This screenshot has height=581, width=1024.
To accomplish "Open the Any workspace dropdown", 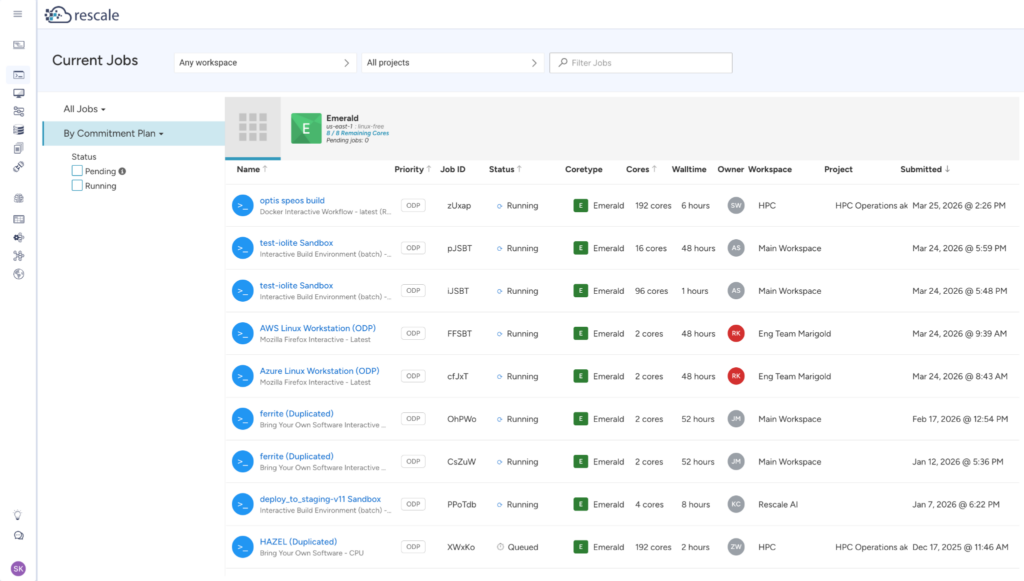I will pyautogui.click(x=264, y=63).
